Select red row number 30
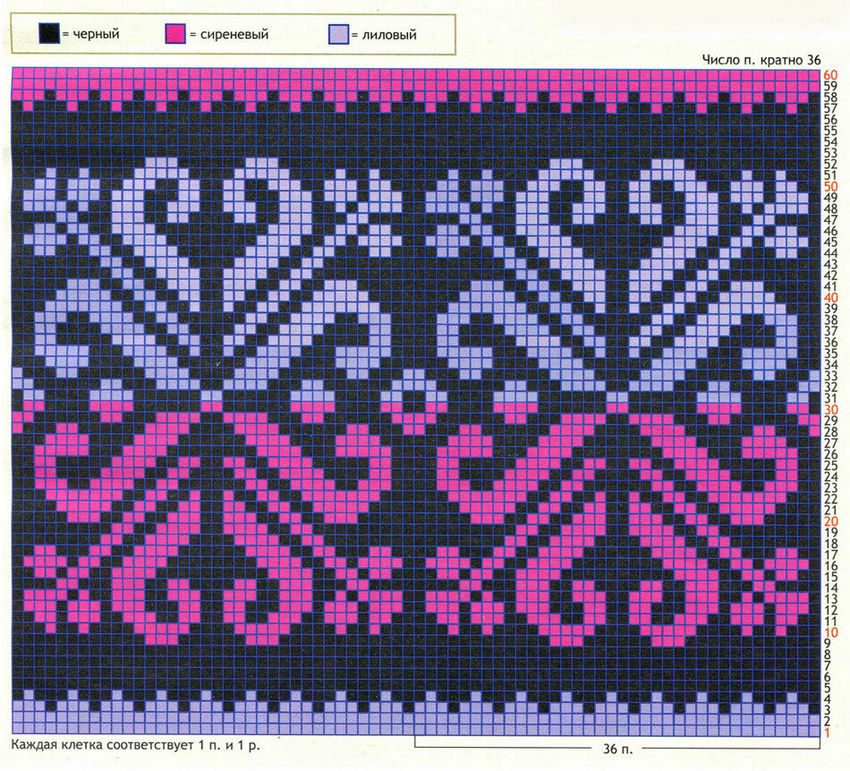 click(x=830, y=410)
